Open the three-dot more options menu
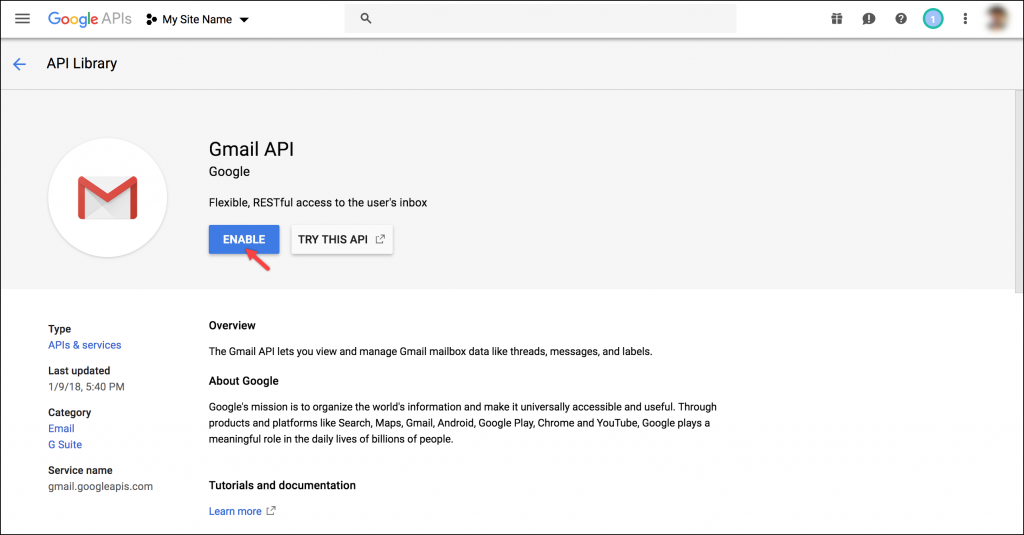1024x535 pixels. point(965,19)
